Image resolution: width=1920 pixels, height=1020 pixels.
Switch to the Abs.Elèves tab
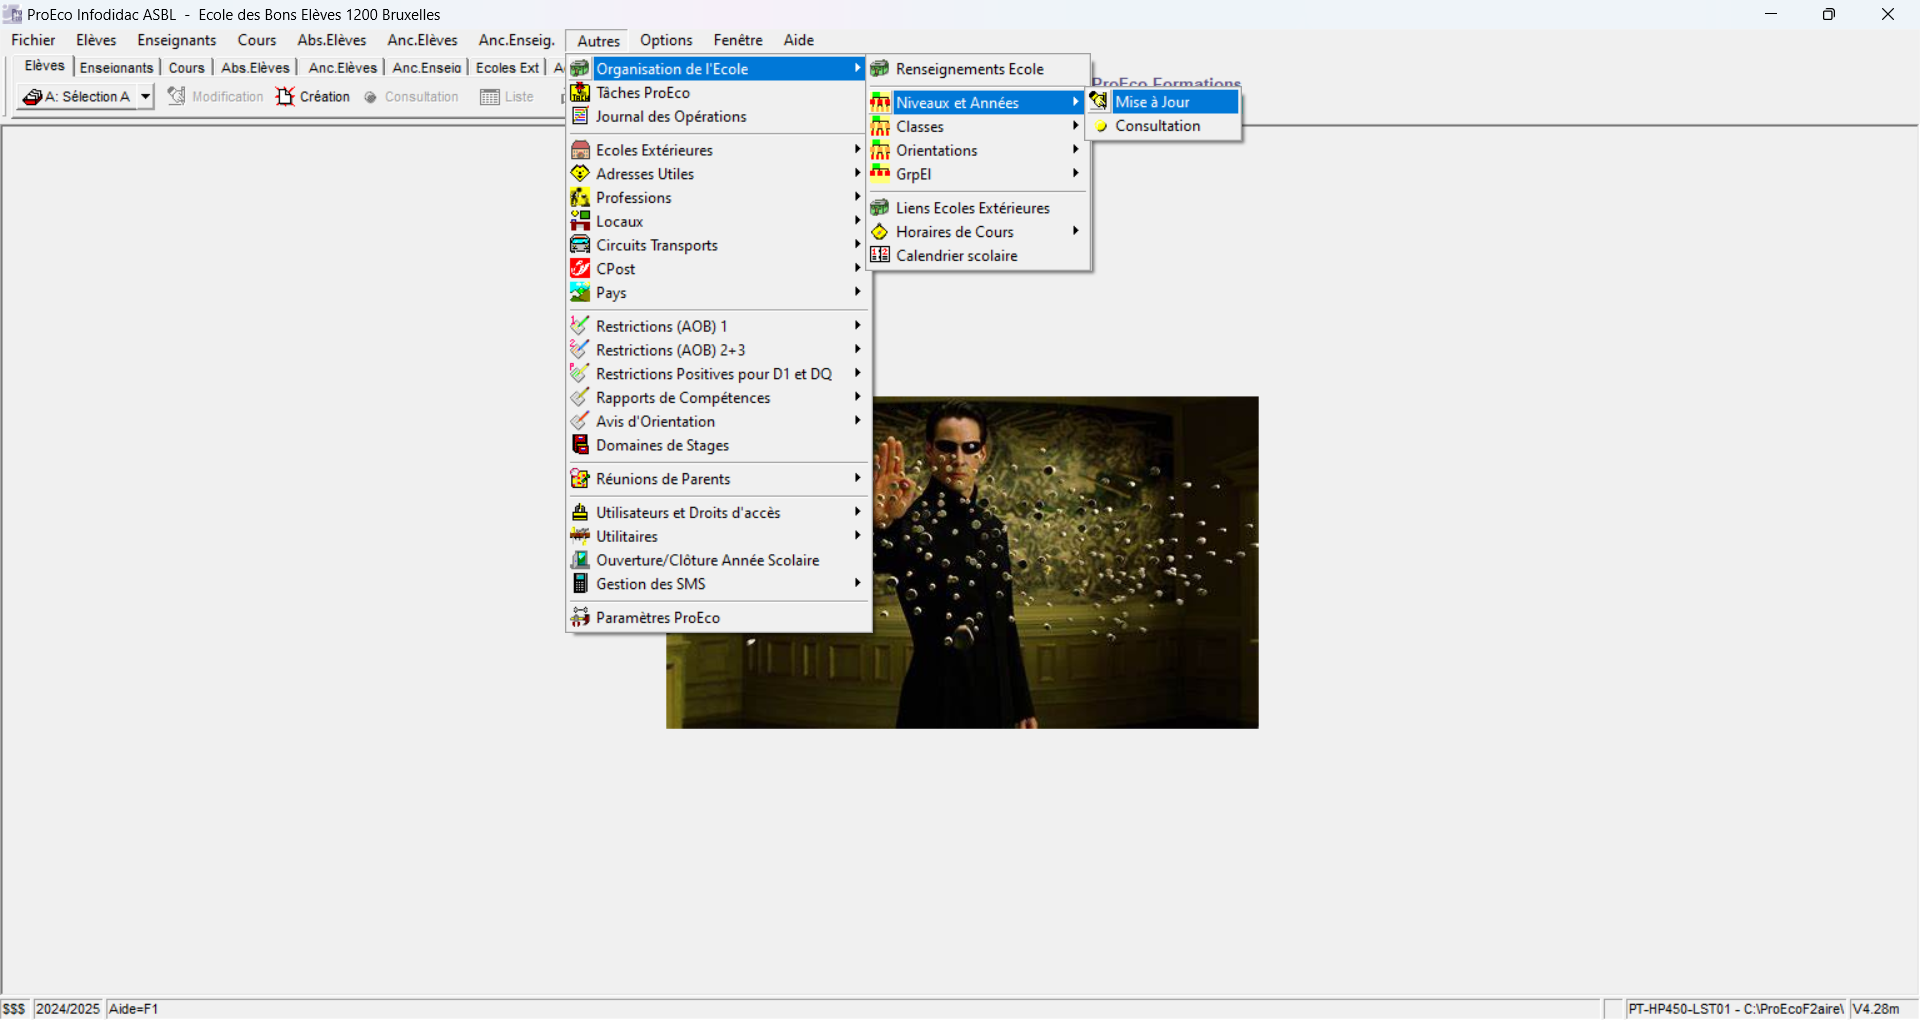pos(255,68)
